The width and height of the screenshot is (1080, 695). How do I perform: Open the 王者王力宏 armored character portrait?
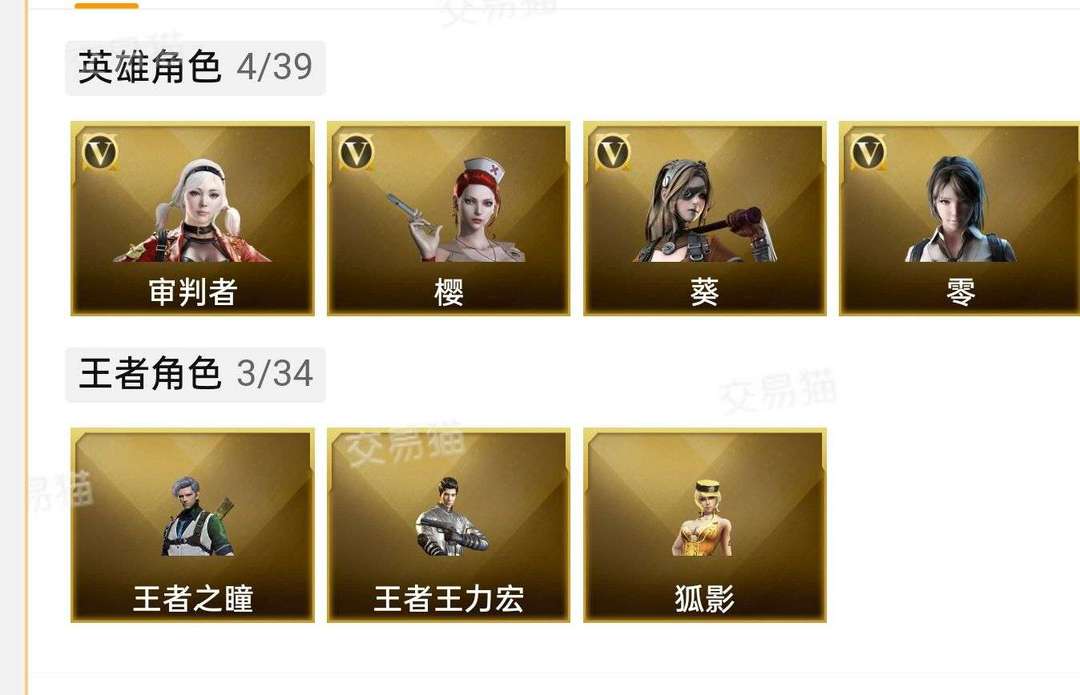pos(452,517)
